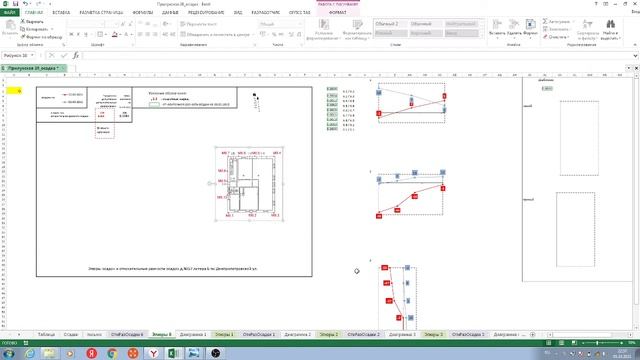Viewport: 640px width, 360px height.
Task: Apply the Обычный 2 cell style
Action: pyautogui.click(x=391, y=24)
